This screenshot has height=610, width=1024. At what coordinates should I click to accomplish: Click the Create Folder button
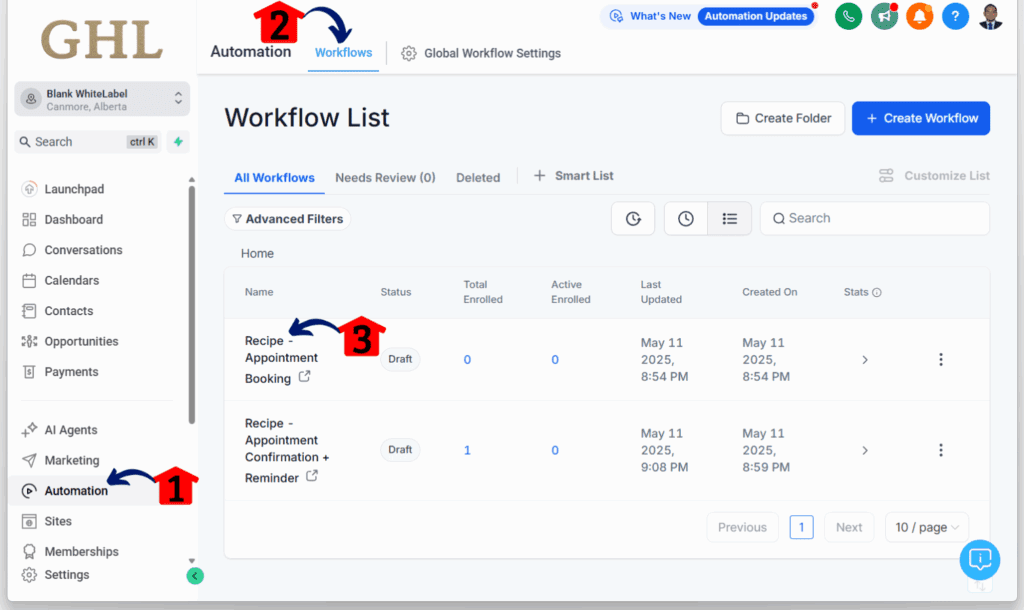(783, 118)
